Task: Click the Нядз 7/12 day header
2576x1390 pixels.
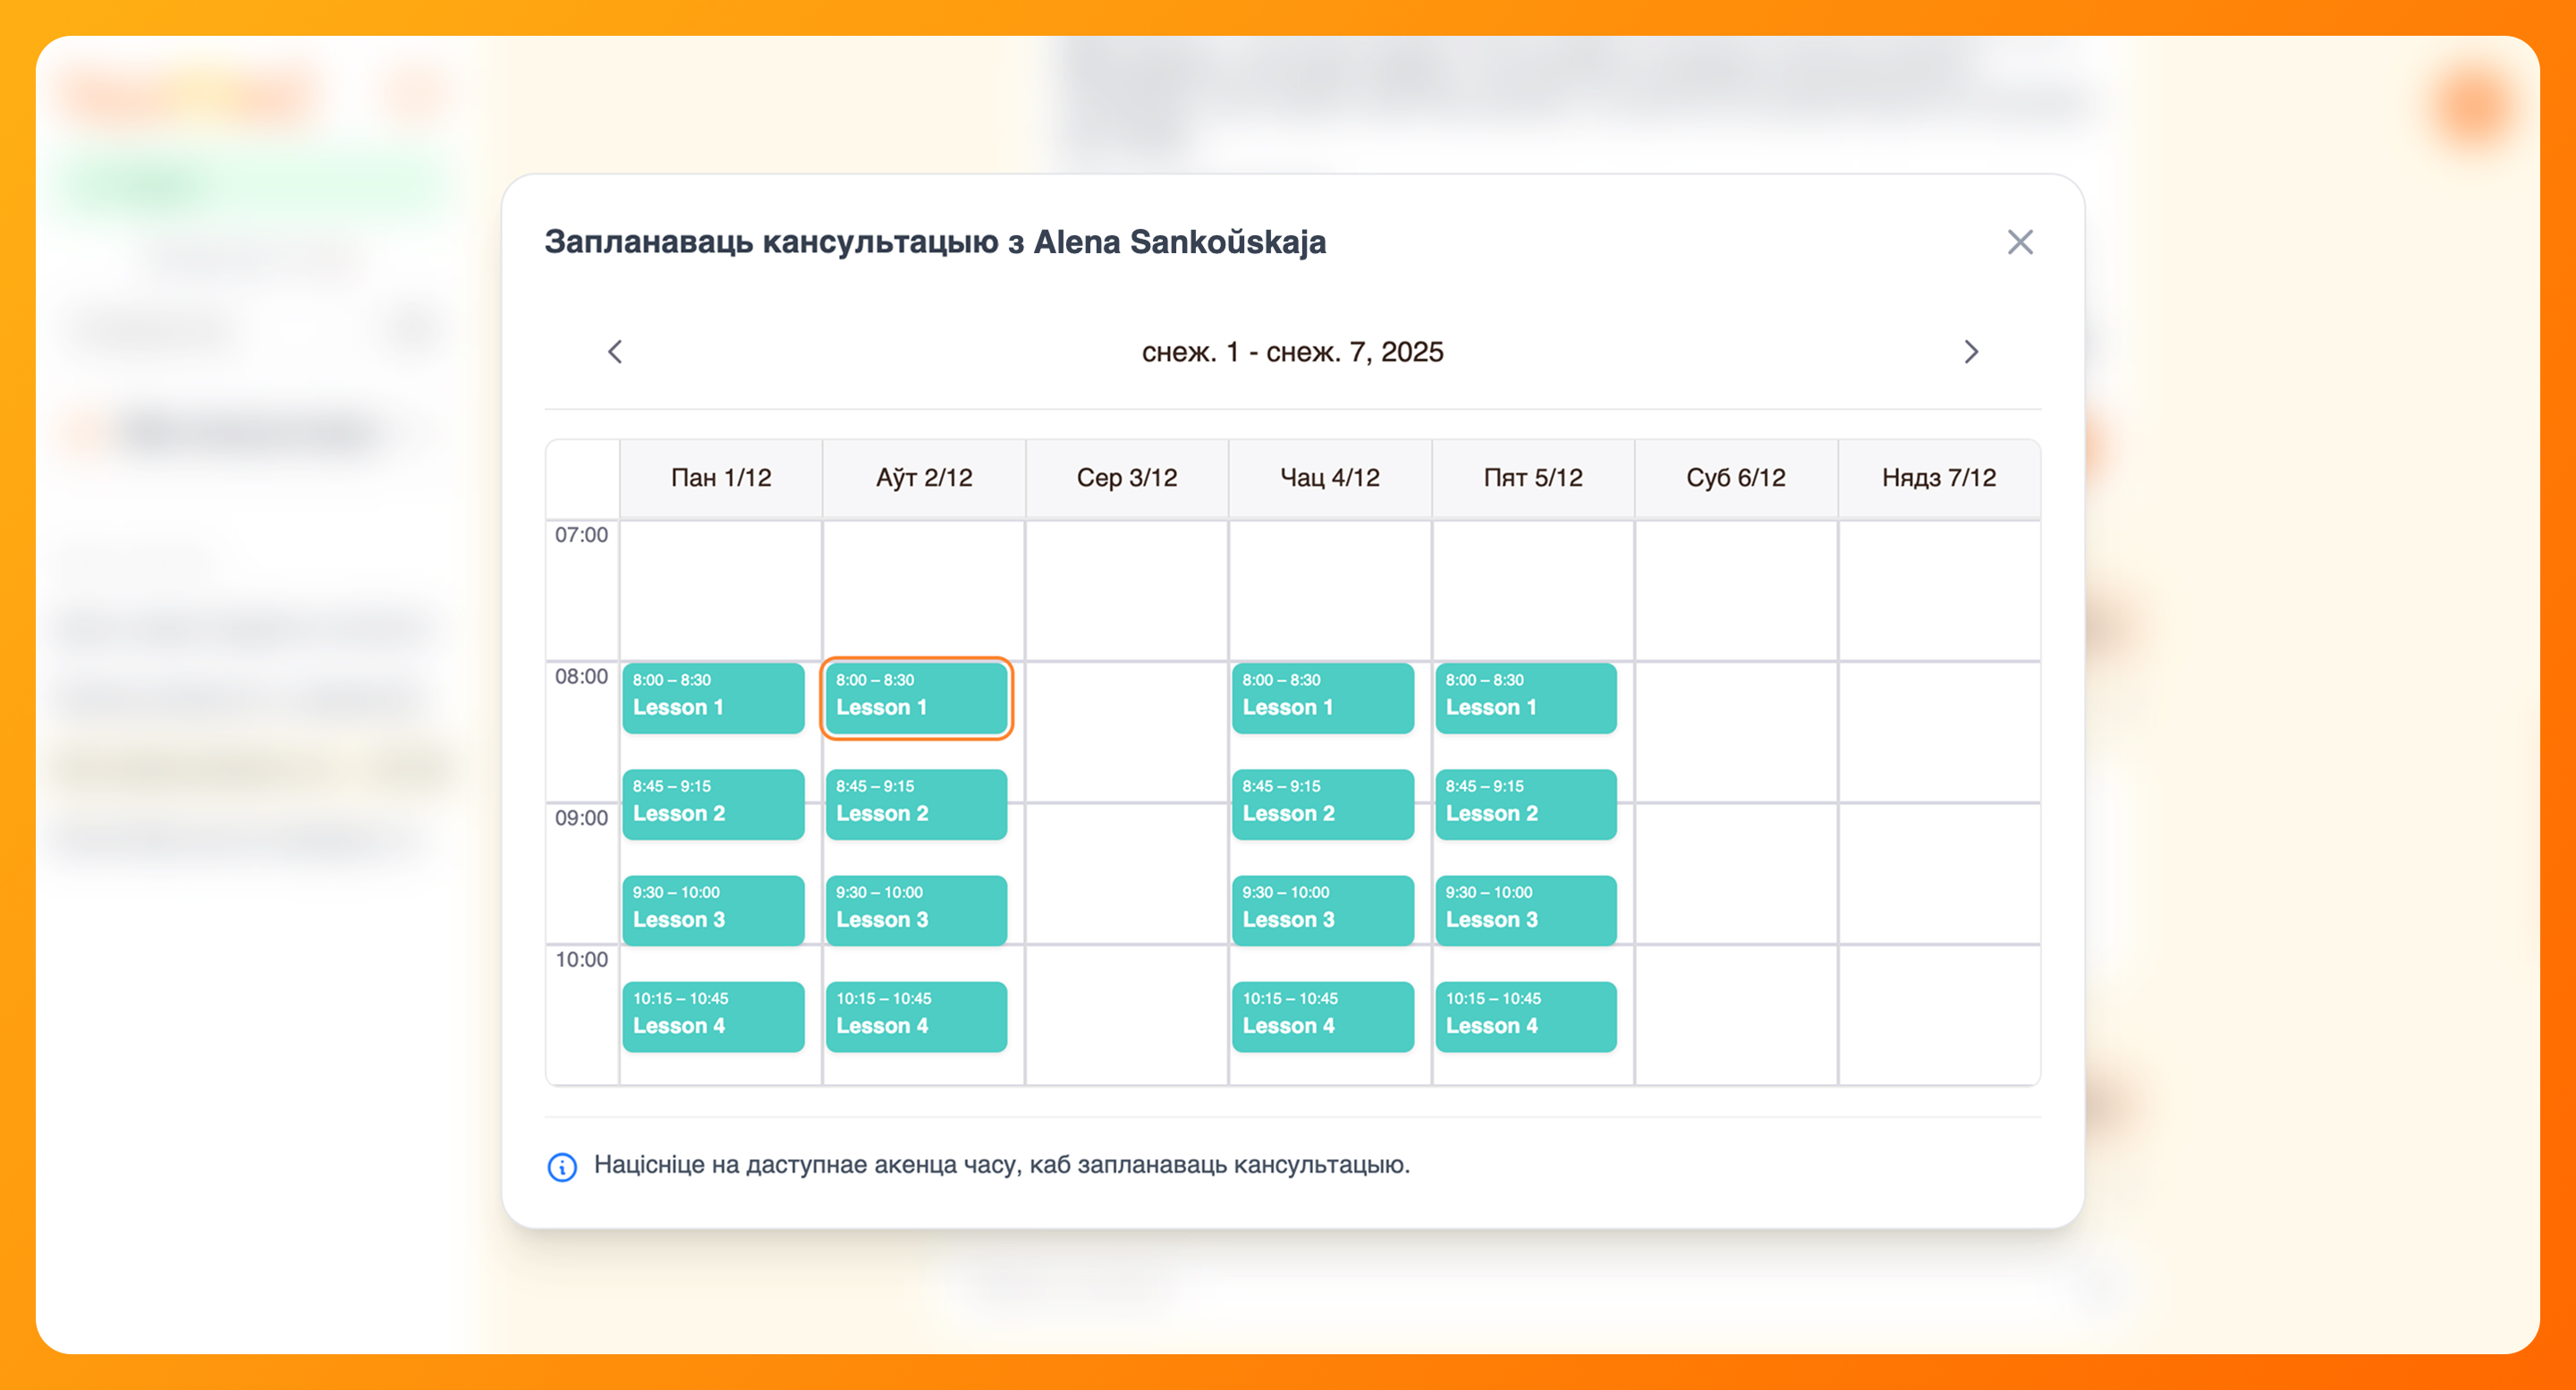Action: coord(1938,478)
